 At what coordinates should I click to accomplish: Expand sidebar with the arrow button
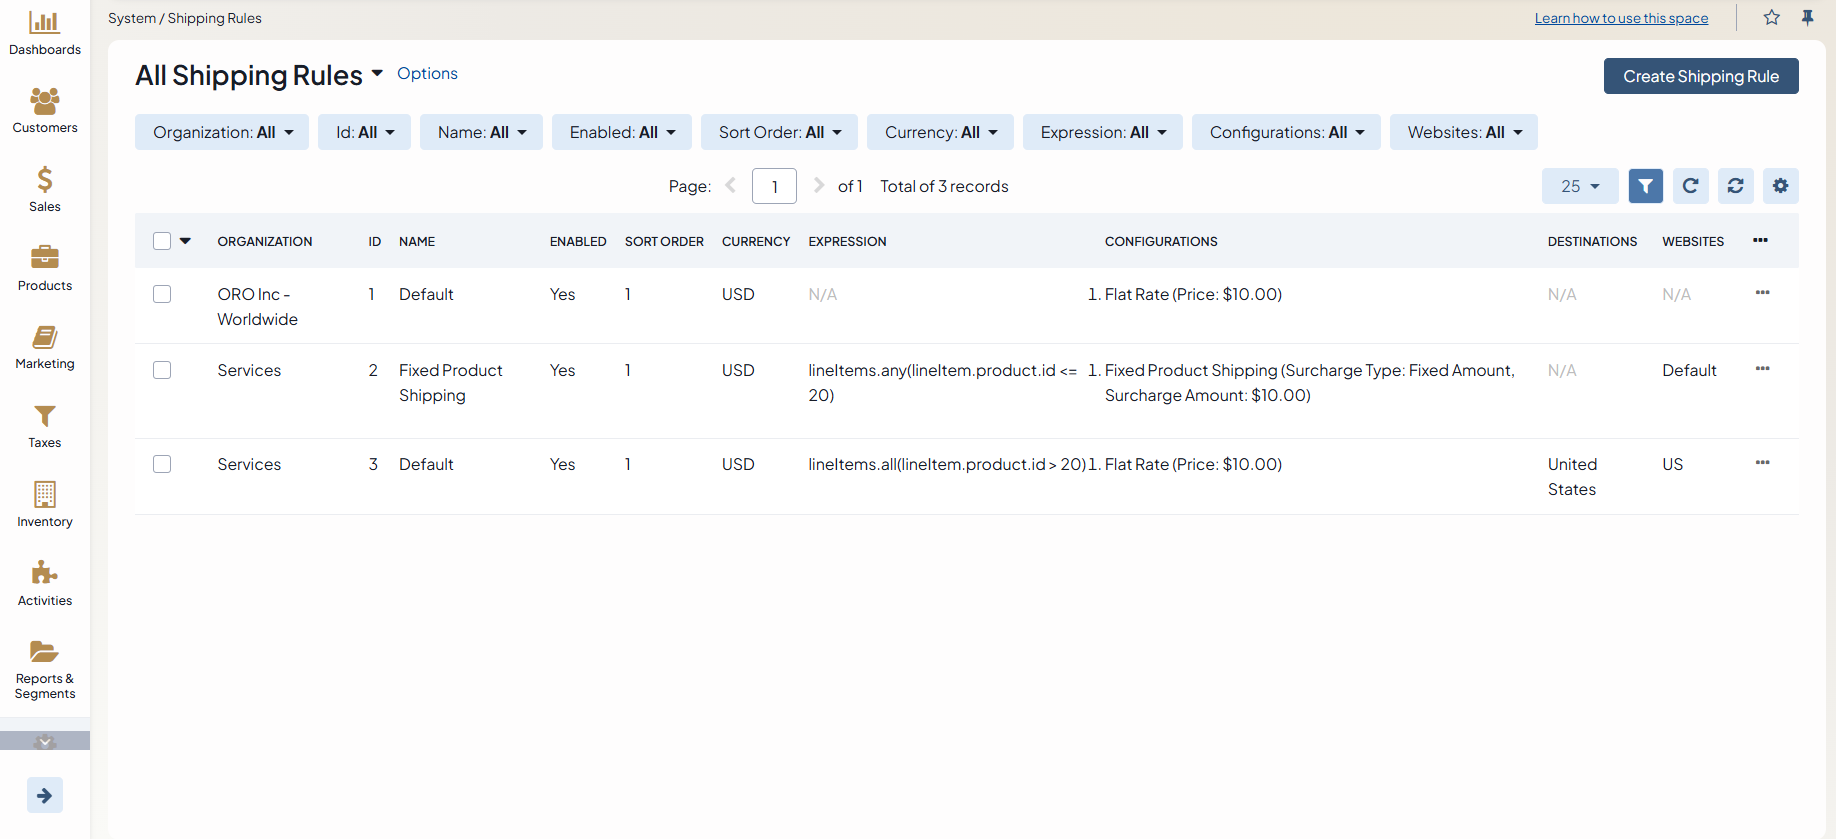45,795
